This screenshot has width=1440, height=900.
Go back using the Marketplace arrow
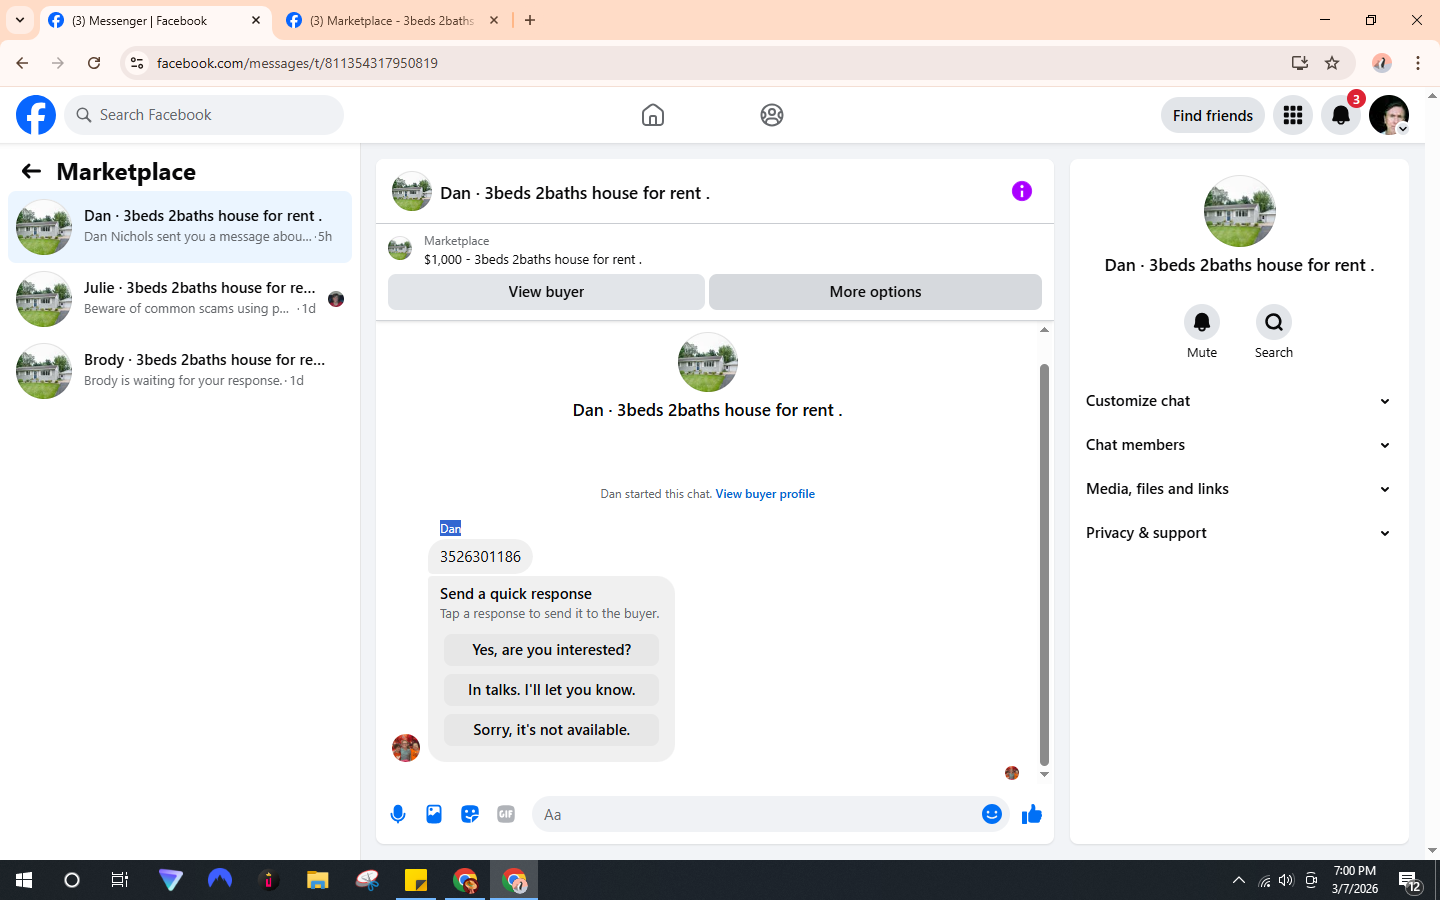coord(31,171)
